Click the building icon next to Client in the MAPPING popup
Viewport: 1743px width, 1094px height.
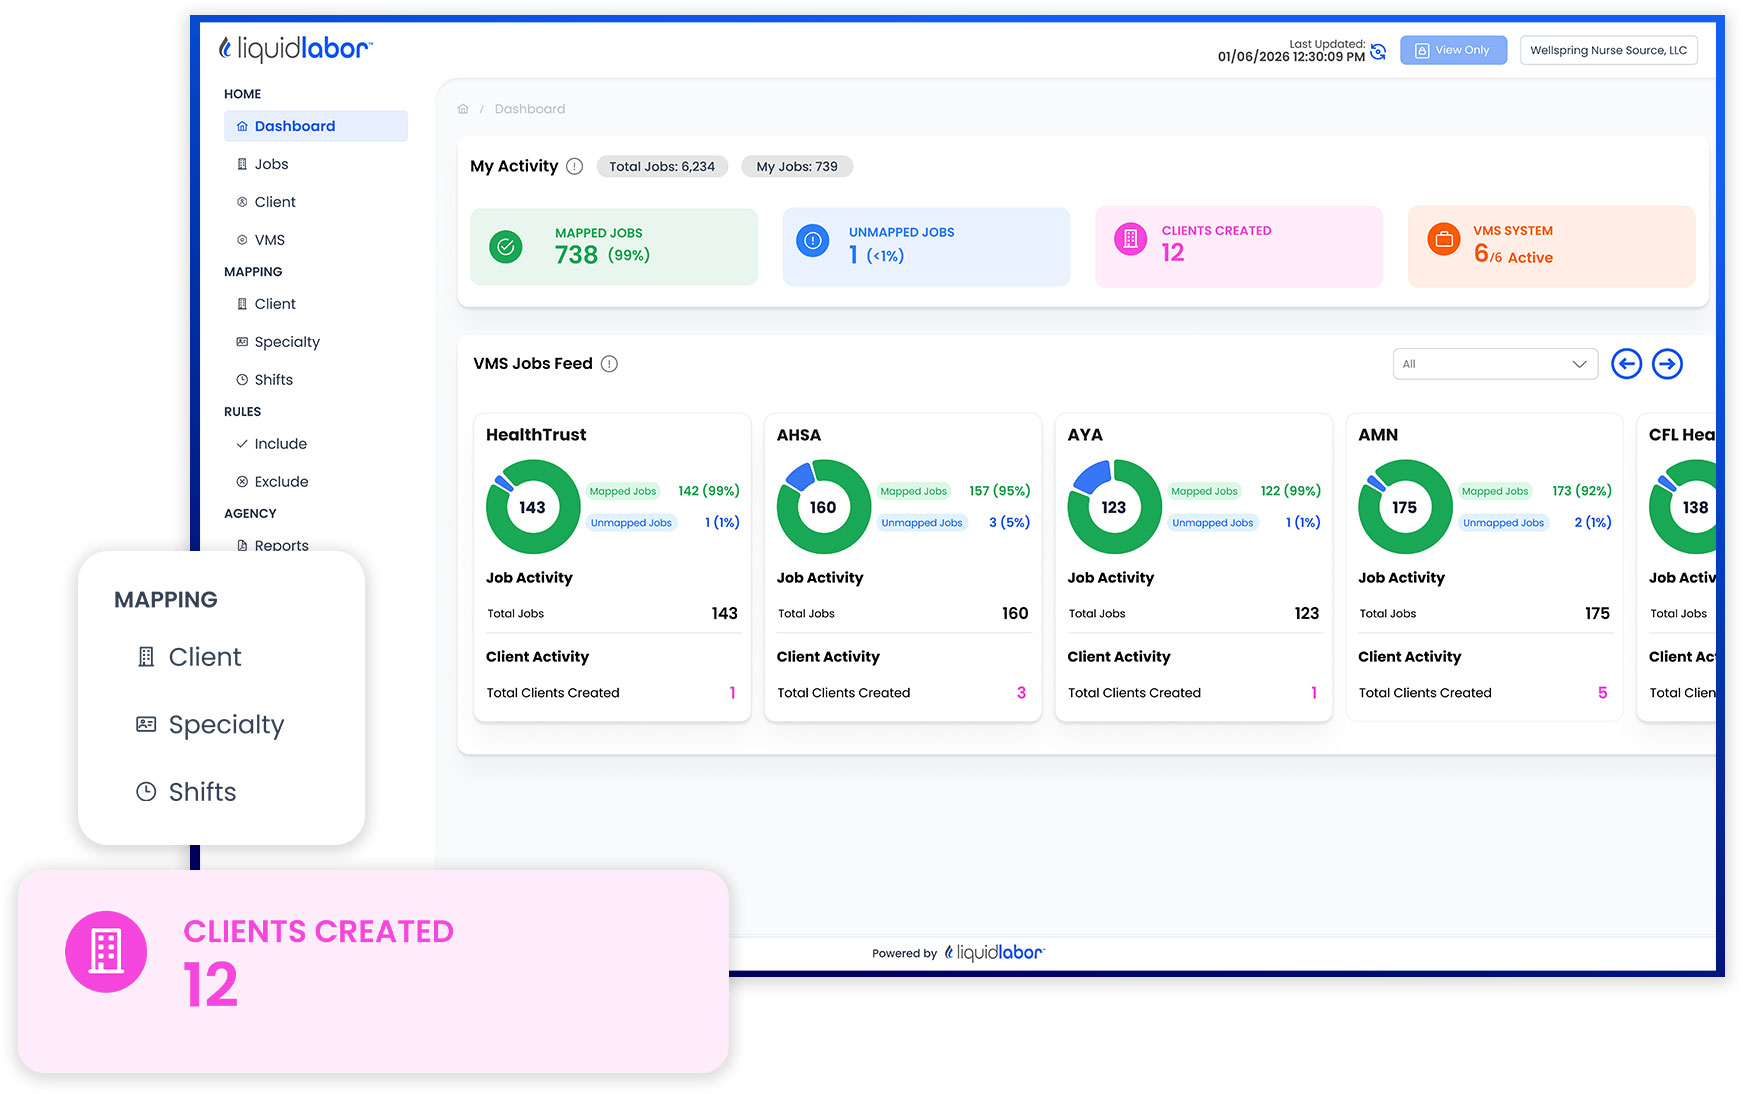(x=146, y=657)
